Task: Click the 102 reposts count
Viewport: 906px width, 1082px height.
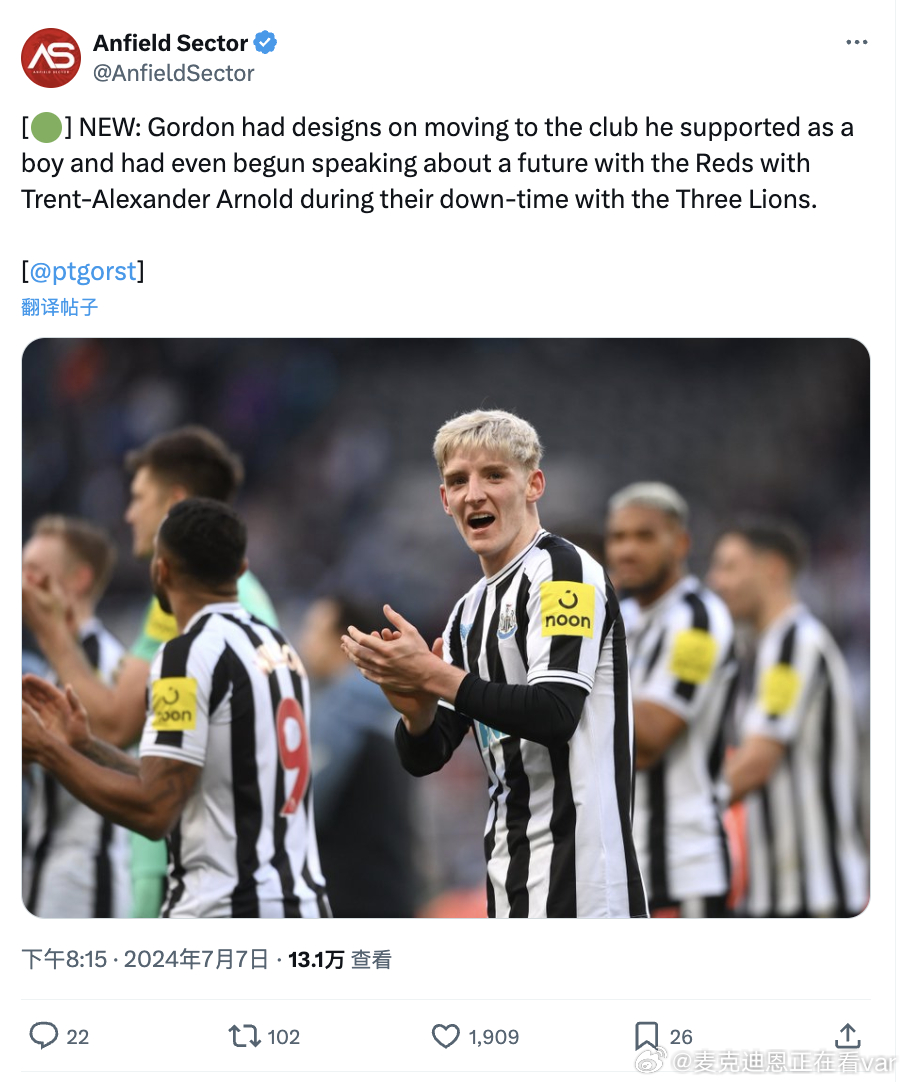Action: click(x=284, y=1036)
